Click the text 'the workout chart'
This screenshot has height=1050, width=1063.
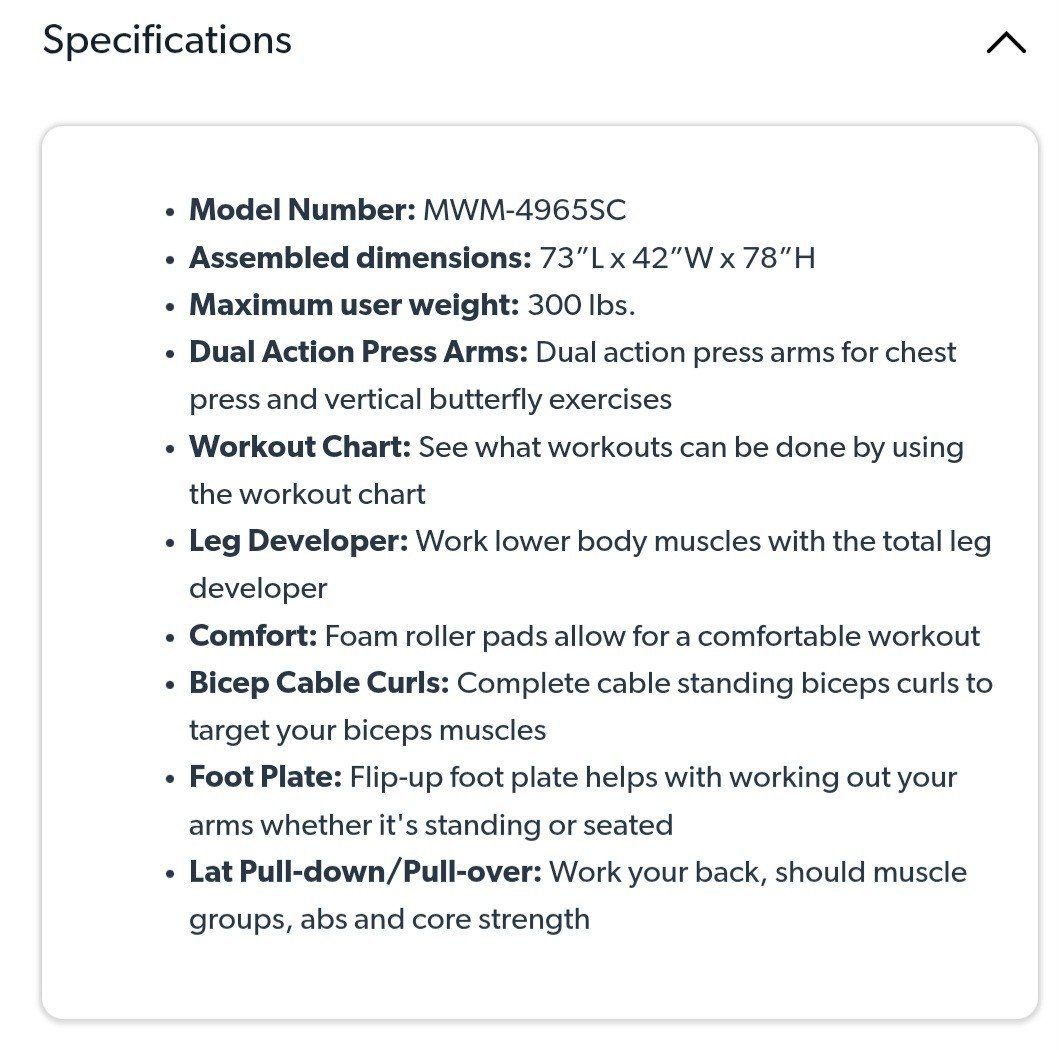point(307,494)
